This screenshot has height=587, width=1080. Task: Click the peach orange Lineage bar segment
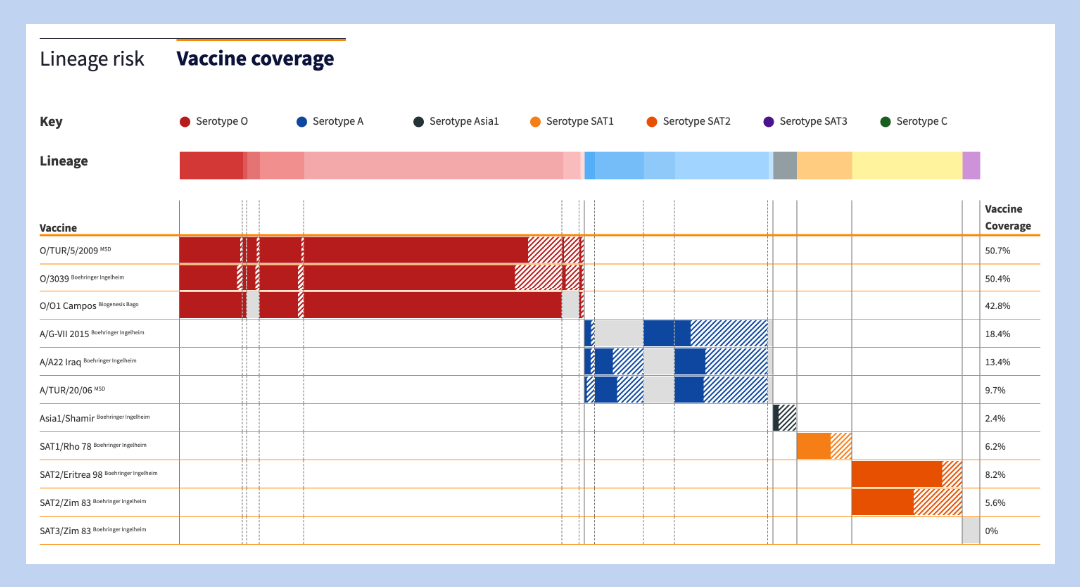(x=824, y=165)
